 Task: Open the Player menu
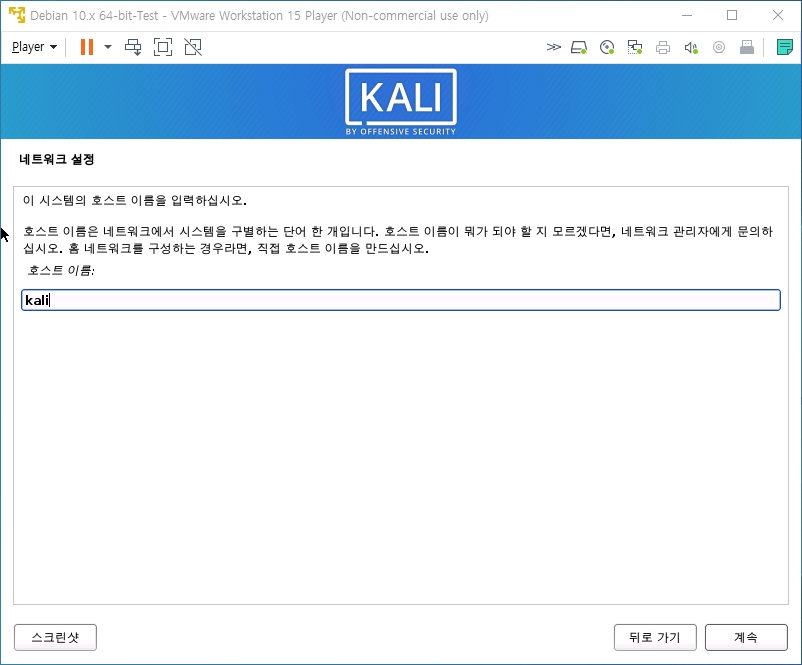(34, 47)
